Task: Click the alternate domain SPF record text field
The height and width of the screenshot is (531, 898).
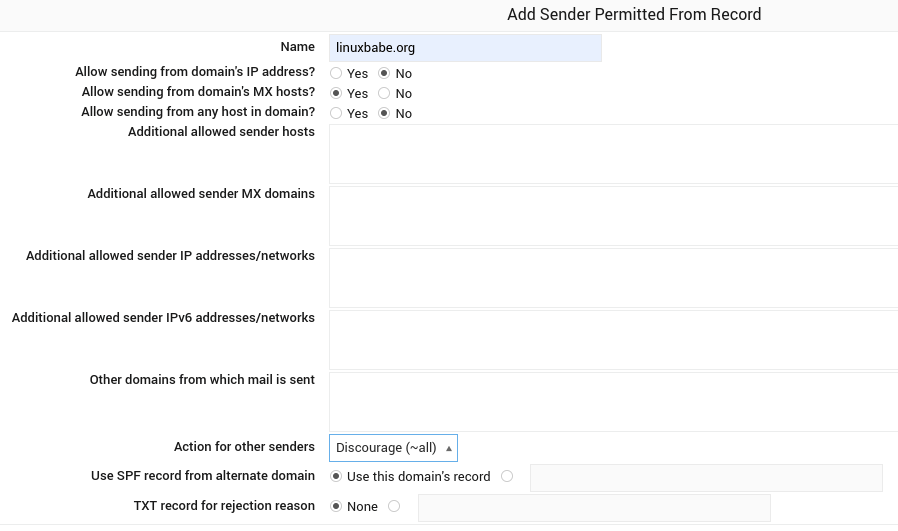Action: click(x=705, y=478)
